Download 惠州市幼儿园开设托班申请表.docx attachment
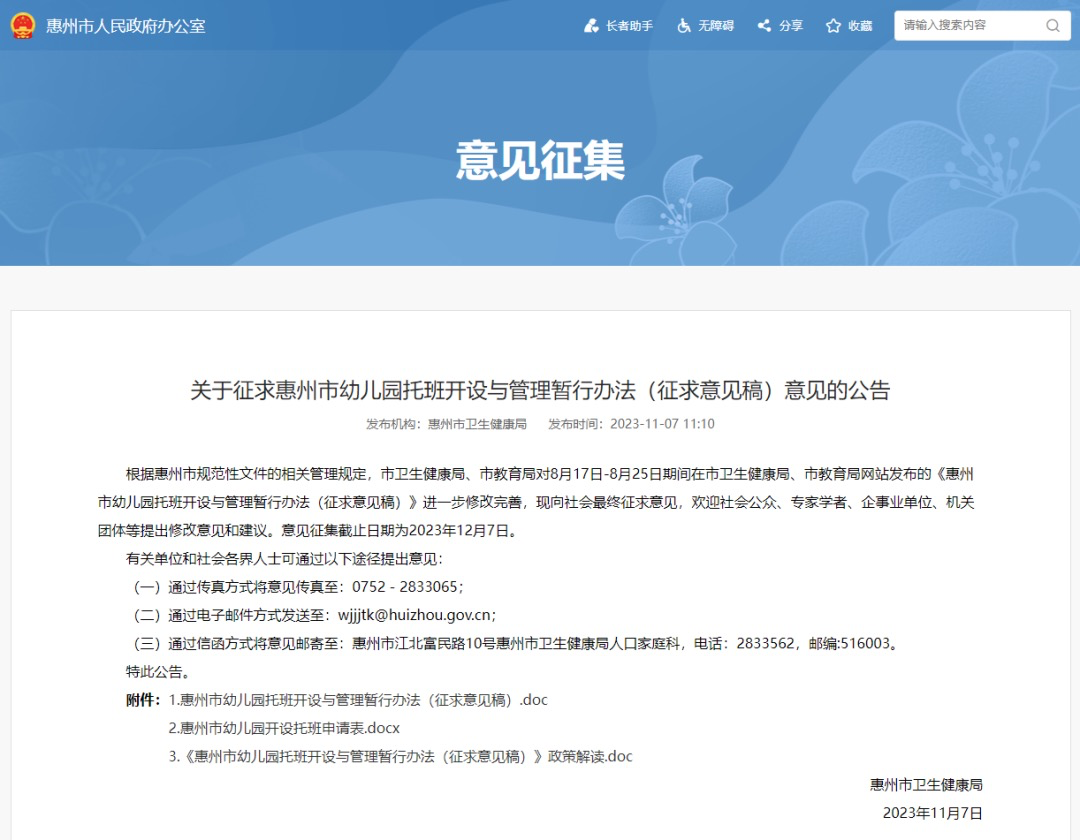 click(x=284, y=728)
